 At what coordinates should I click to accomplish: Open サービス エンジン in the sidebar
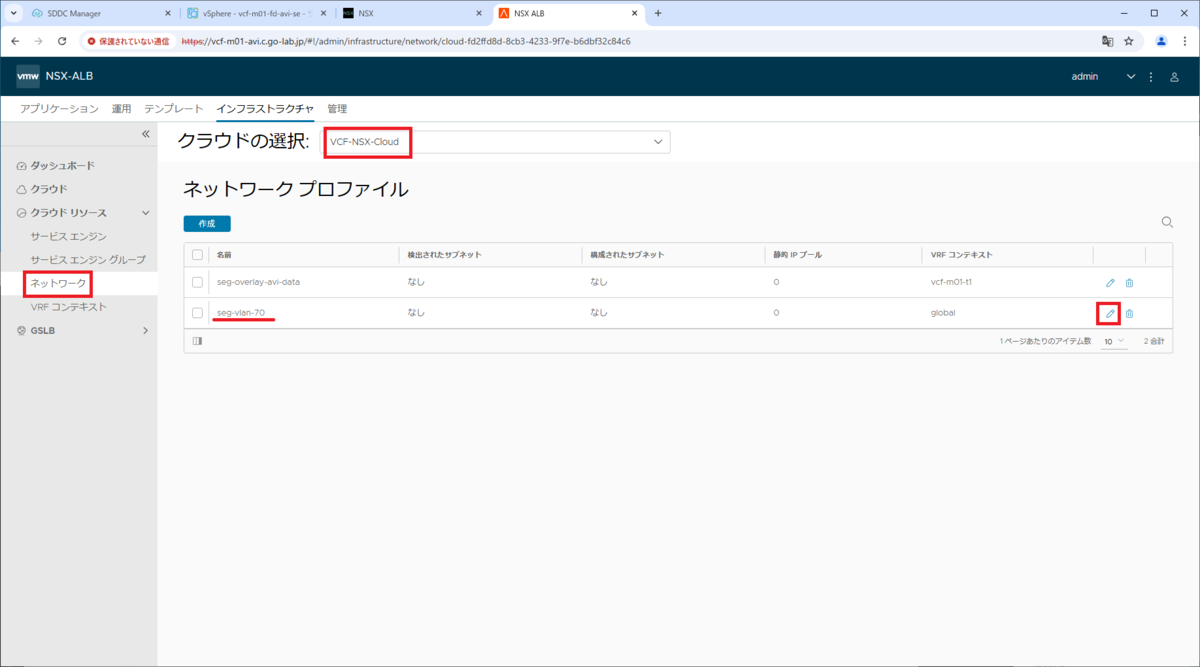[x=68, y=237]
